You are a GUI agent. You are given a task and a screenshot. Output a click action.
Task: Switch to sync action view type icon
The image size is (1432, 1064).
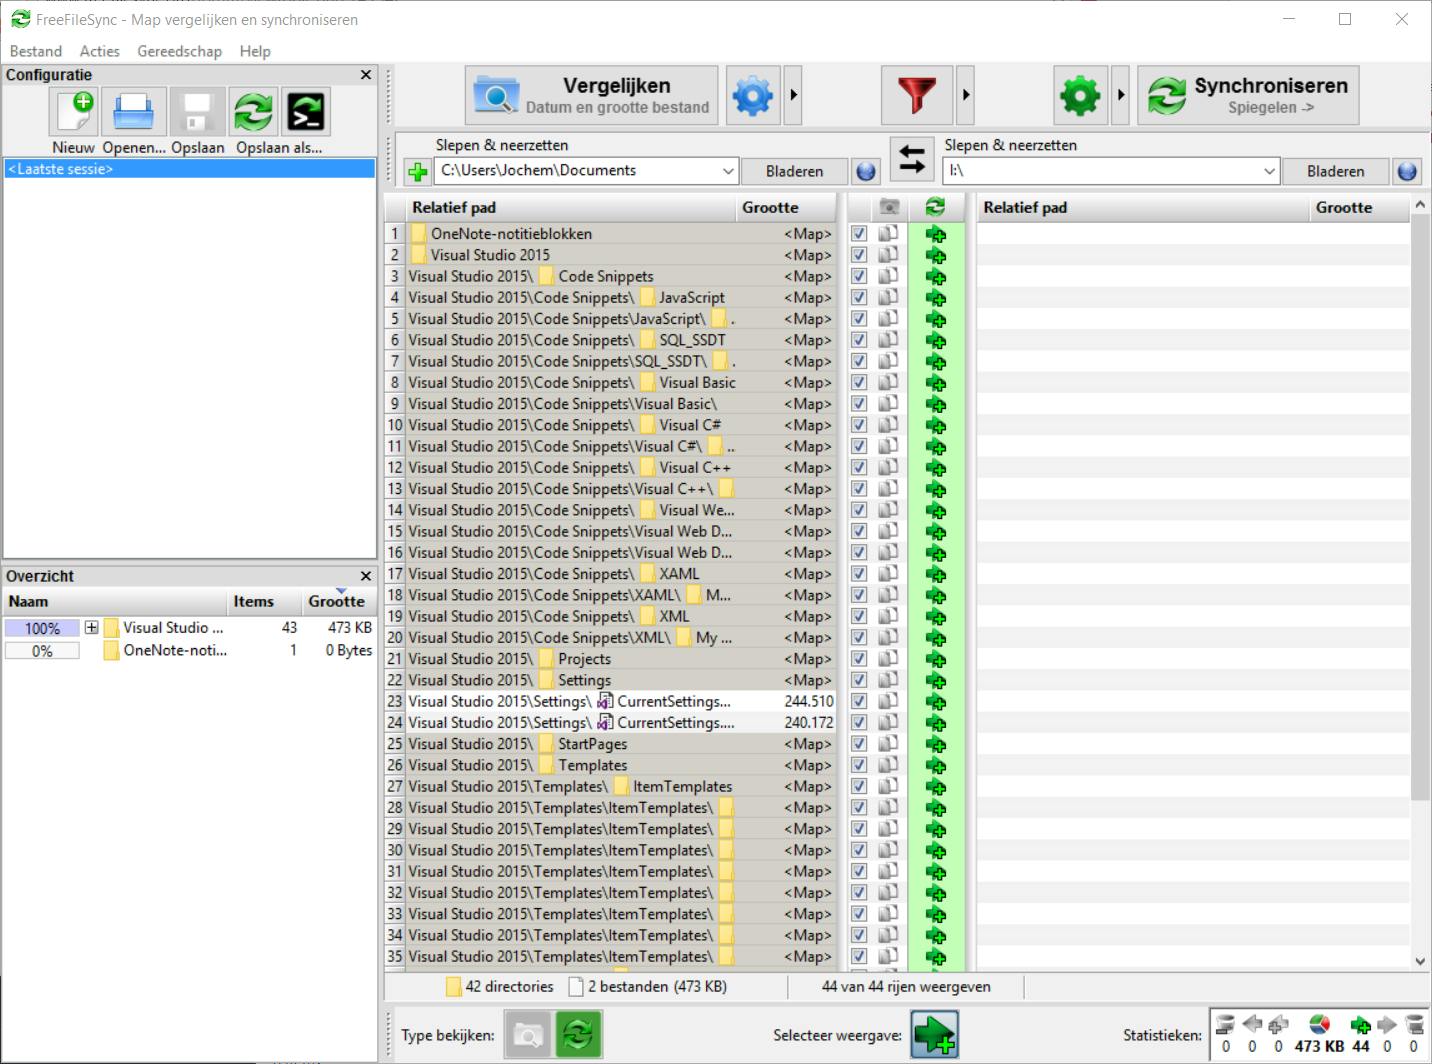point(580,1034)
